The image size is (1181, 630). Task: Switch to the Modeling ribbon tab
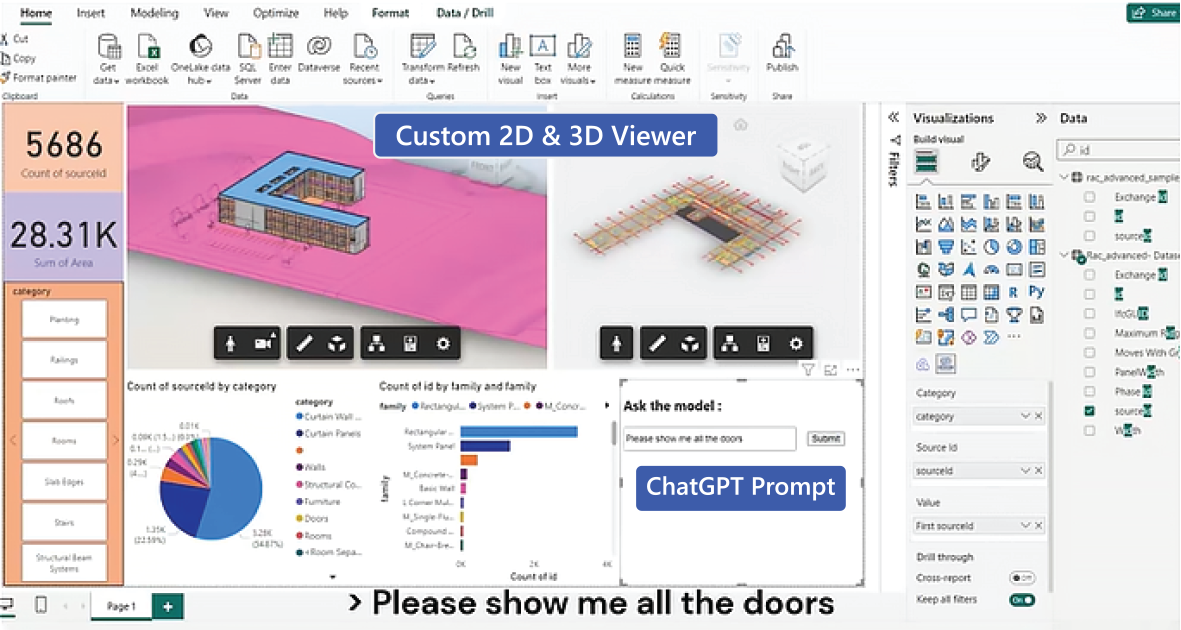click(x=155, y=14)
